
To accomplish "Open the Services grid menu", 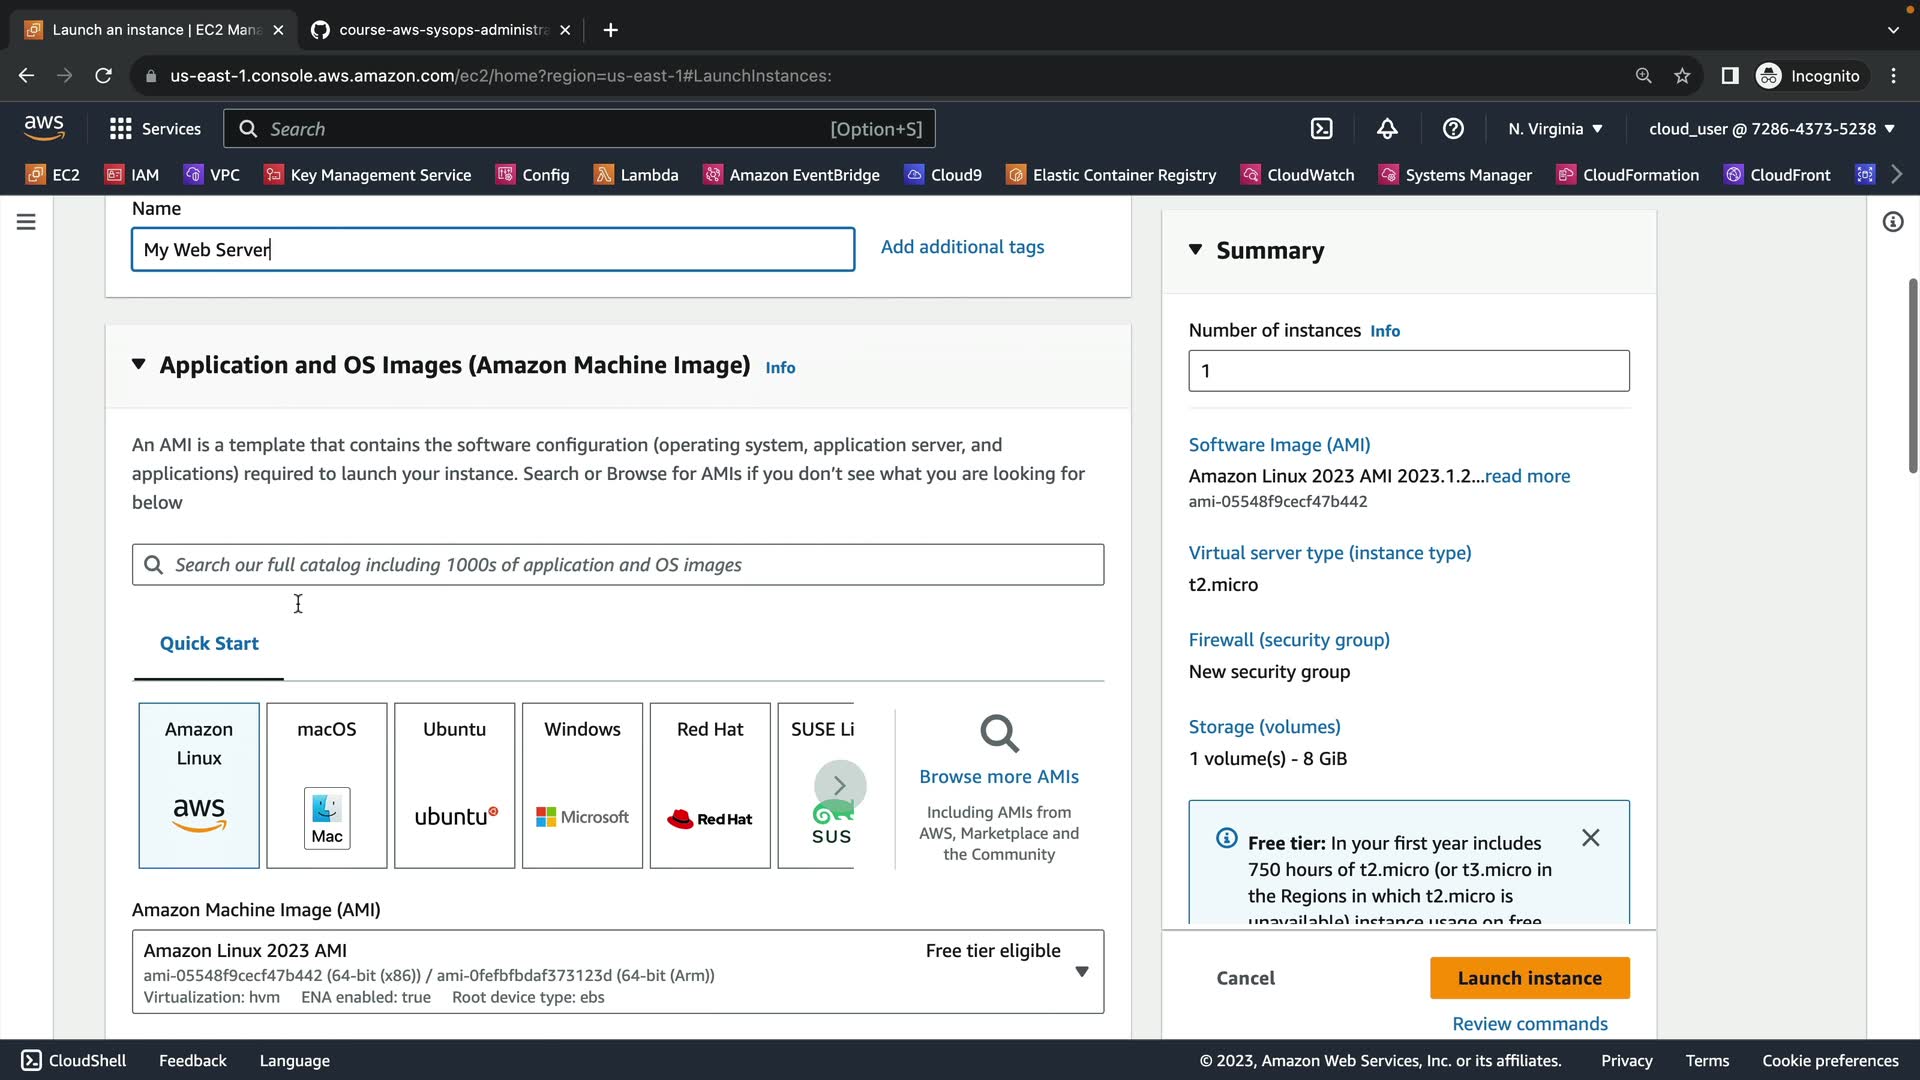I will point(155,129).
